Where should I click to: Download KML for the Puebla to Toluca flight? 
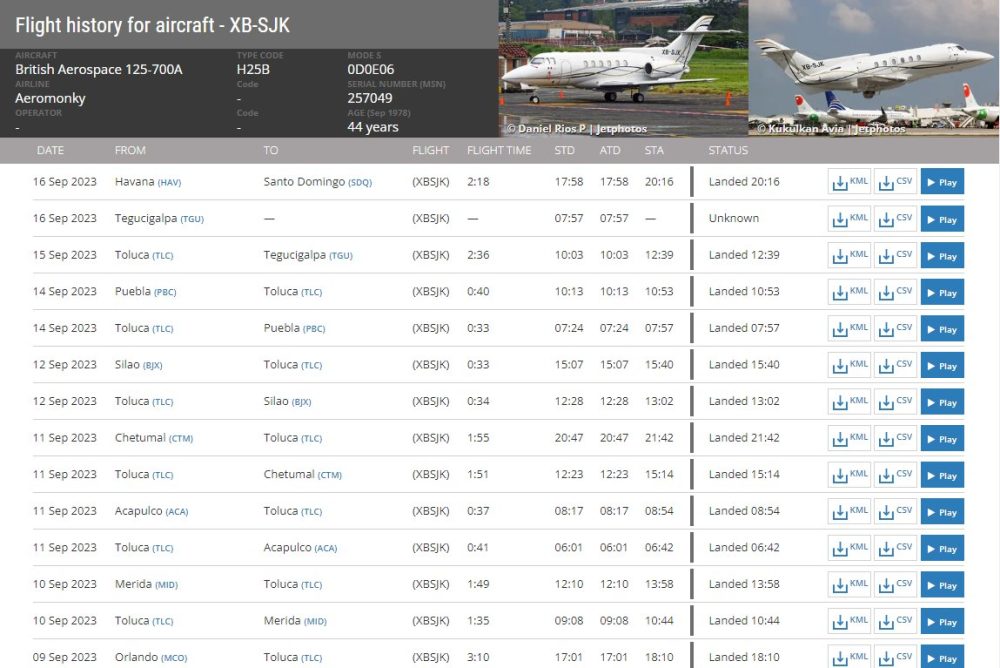(x=849, y=292)
